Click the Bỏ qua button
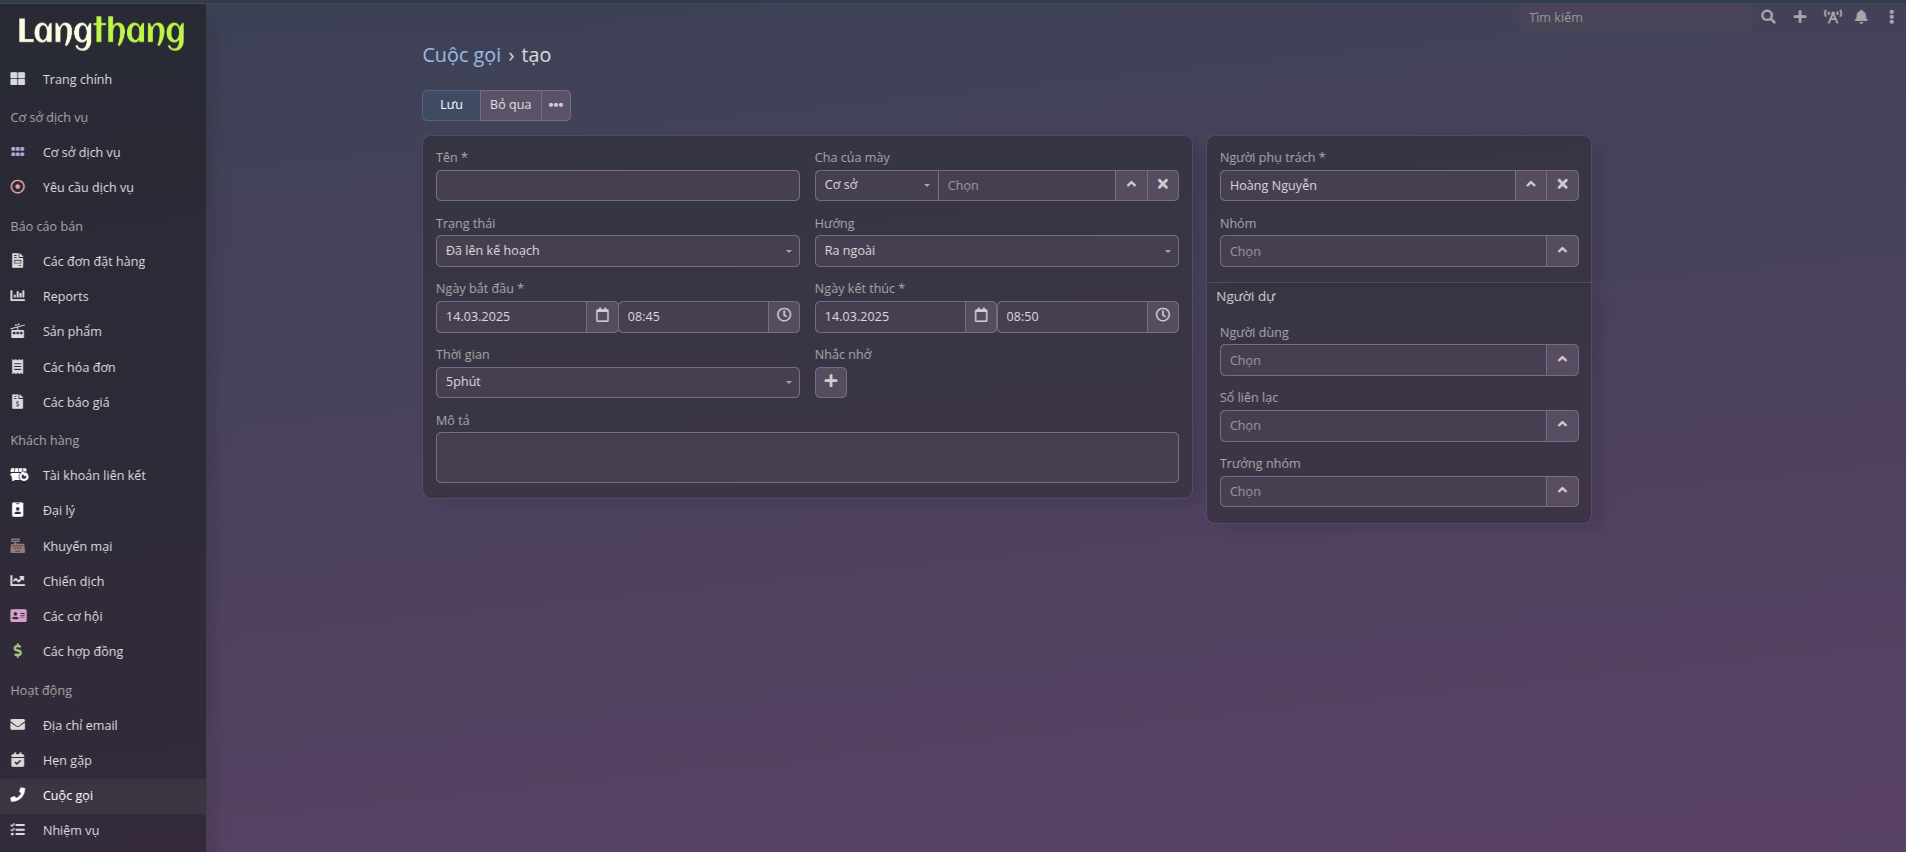Image resolution: width=1906 pixels, height=852 pixels. [510, 105]
